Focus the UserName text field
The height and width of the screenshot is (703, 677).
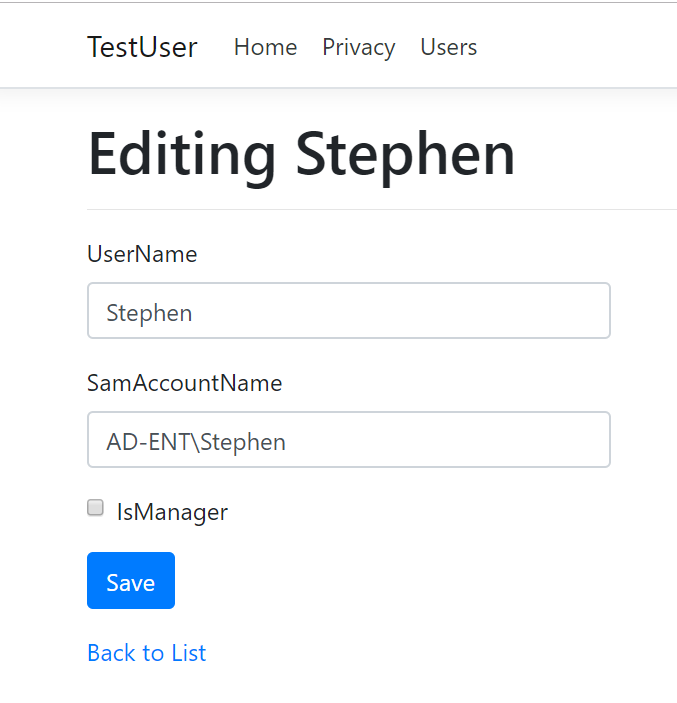click(x=349, y=310)
